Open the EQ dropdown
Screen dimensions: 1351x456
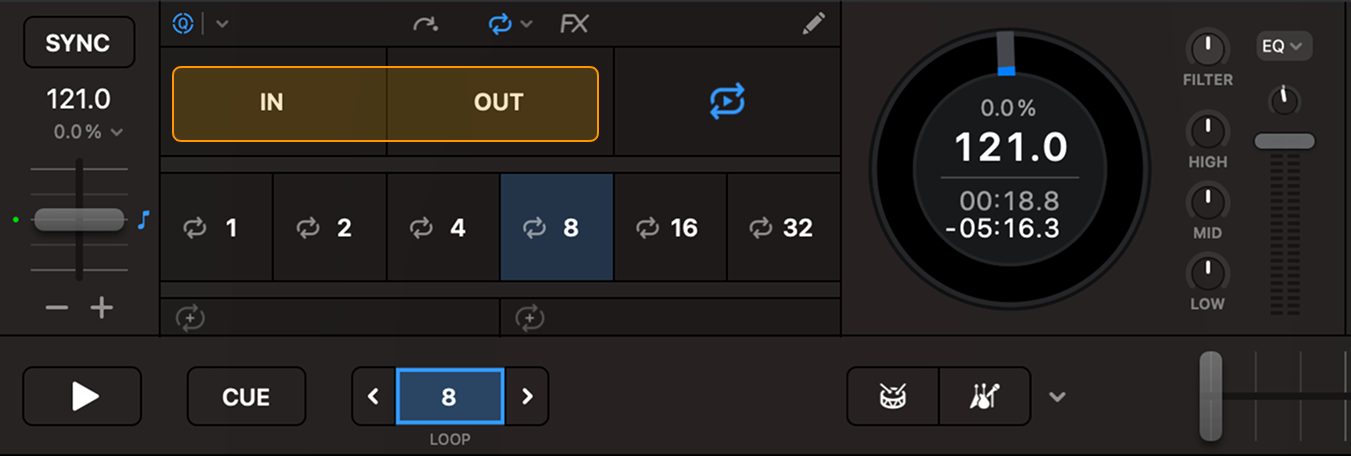tap(1284, 46)
